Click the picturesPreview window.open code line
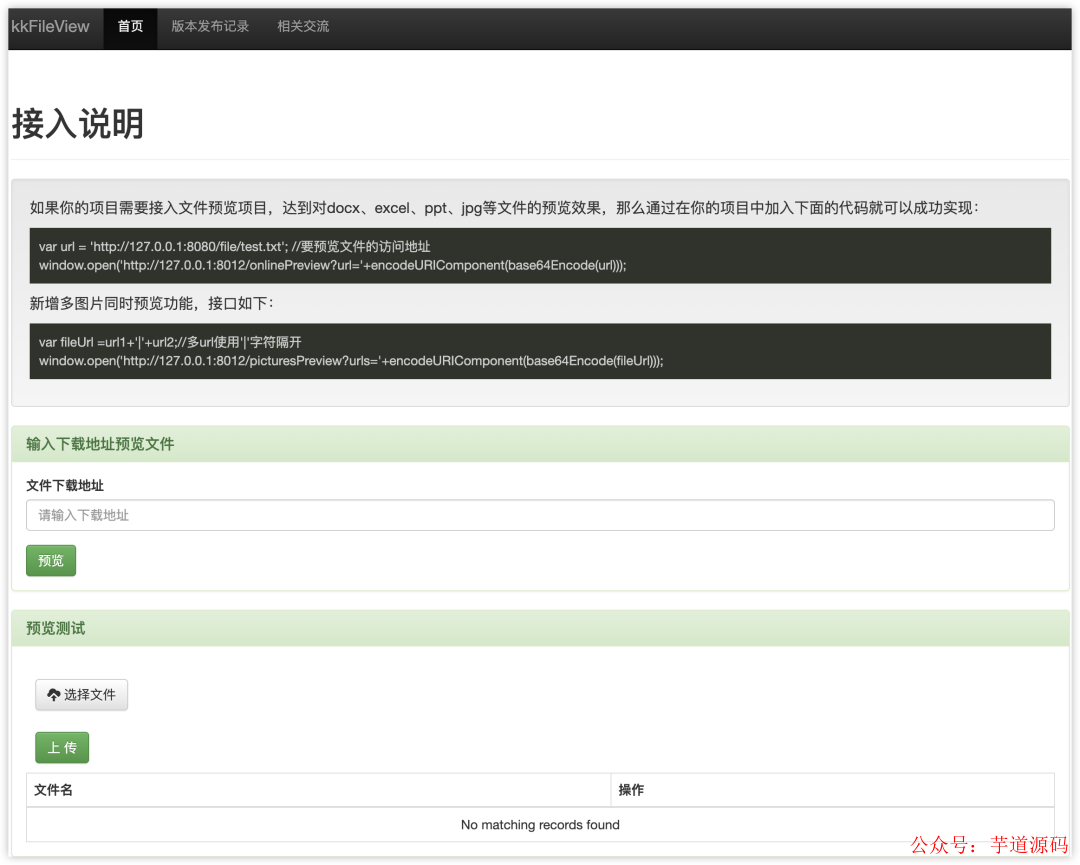The width and height of the screenshot is (1080, 865). pos(351,361)
